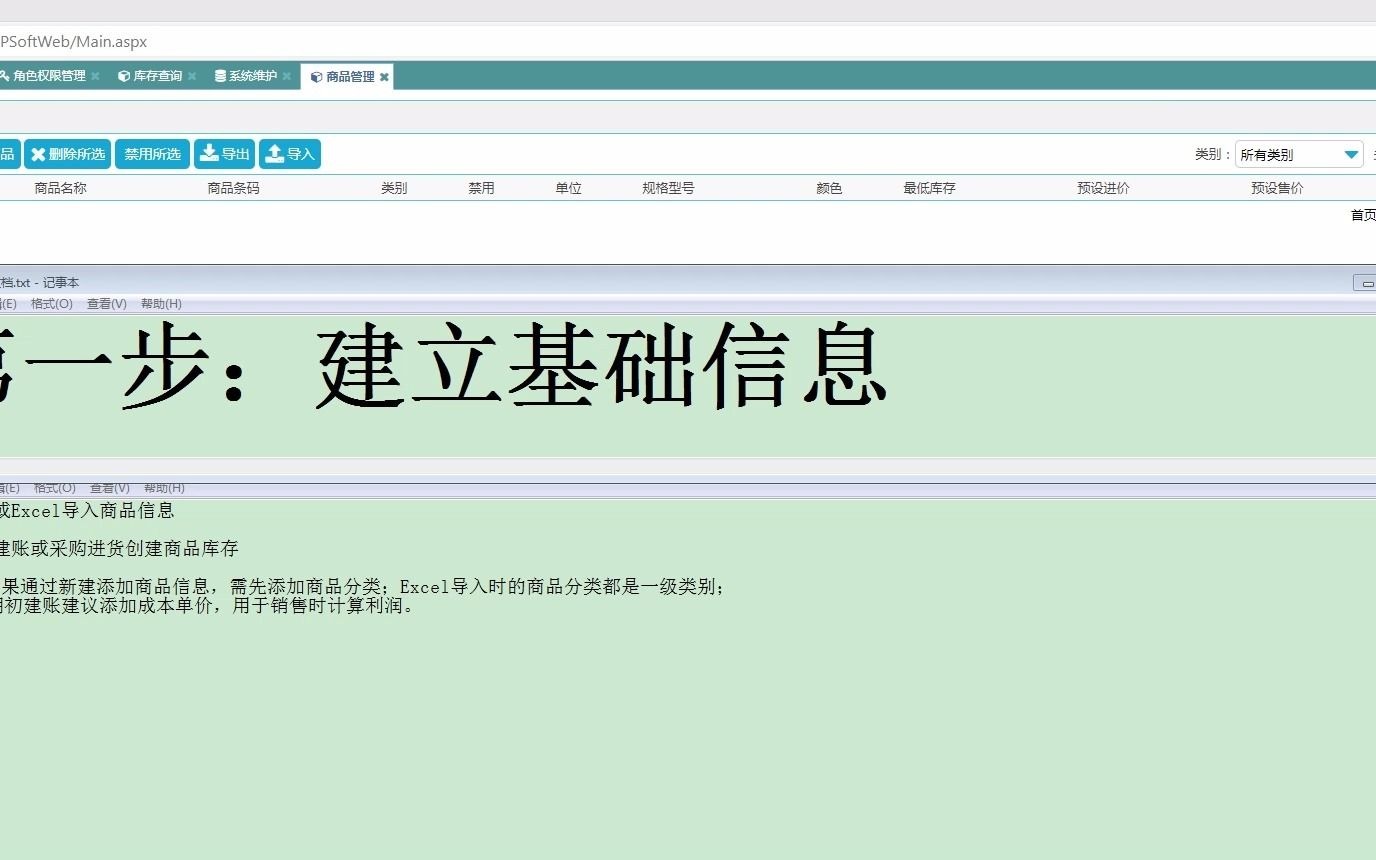Close the 系统维护 tab
The height and width of the screenshot is (860, 1376).
point(287,76)
